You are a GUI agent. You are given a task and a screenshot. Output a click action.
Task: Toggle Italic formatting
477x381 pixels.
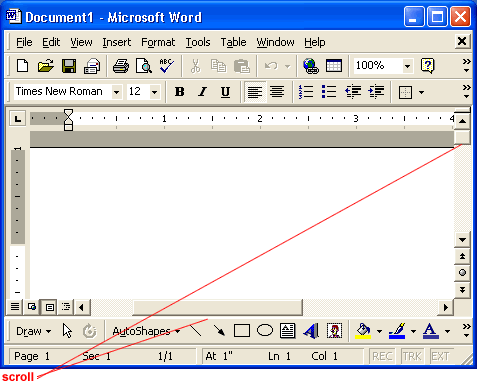click(x=202, y=92)
